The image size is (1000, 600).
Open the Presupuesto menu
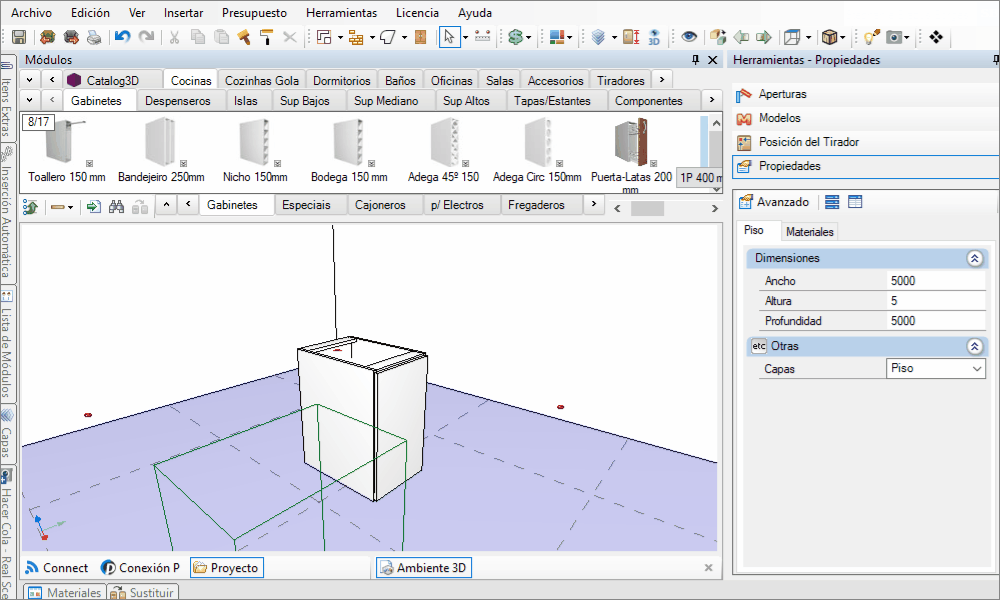pos(254,13)
